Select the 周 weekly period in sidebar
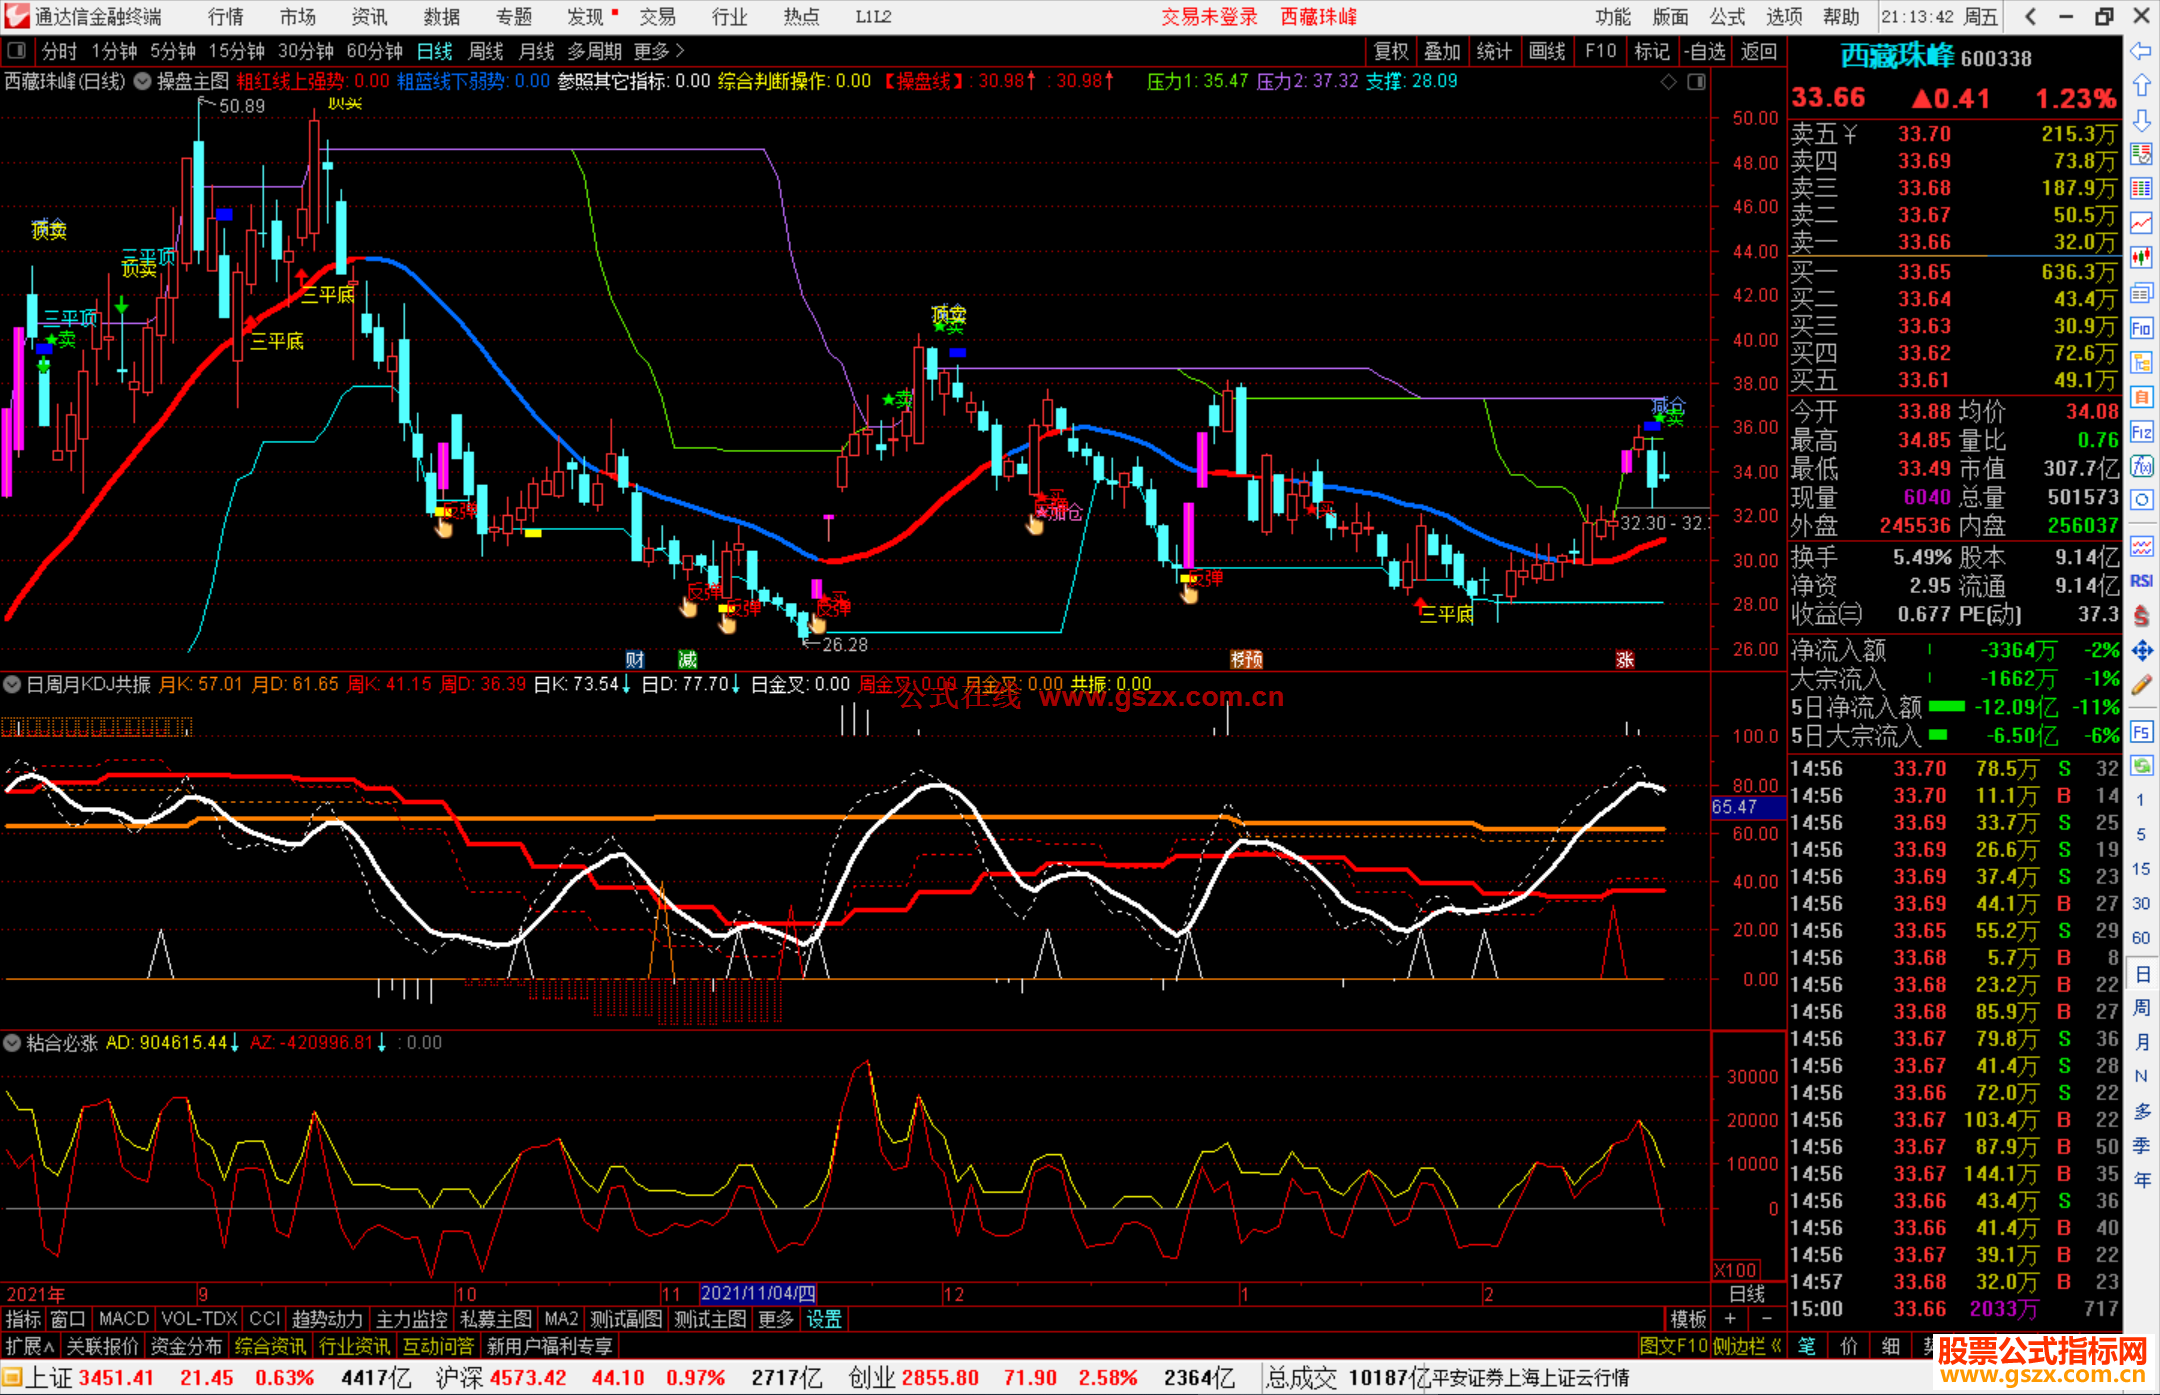This screenshot has width=2160, height=1395. point(2141,1007)
